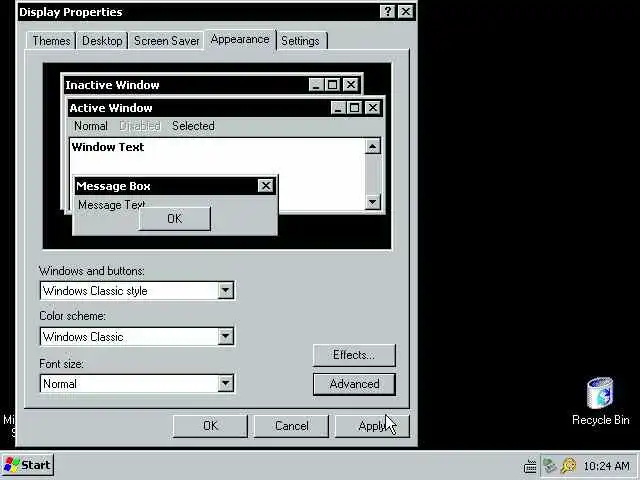
Task: Open the Start menu
Action: (27, 465)
